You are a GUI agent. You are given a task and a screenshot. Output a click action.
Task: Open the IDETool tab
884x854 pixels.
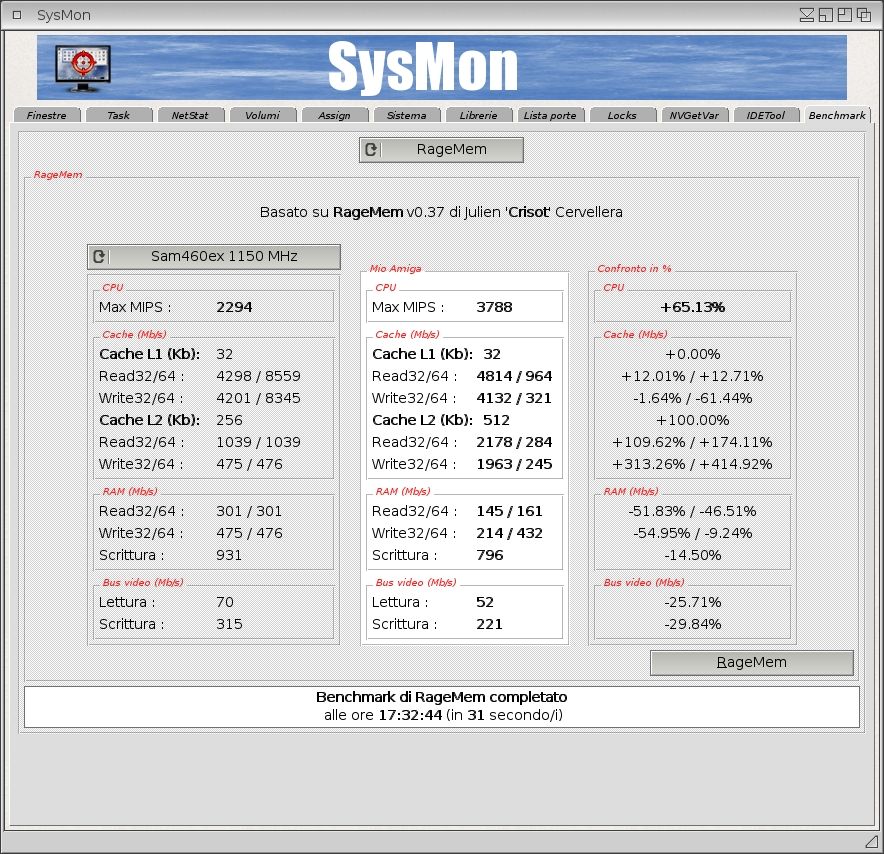click(x=766, y=116)
